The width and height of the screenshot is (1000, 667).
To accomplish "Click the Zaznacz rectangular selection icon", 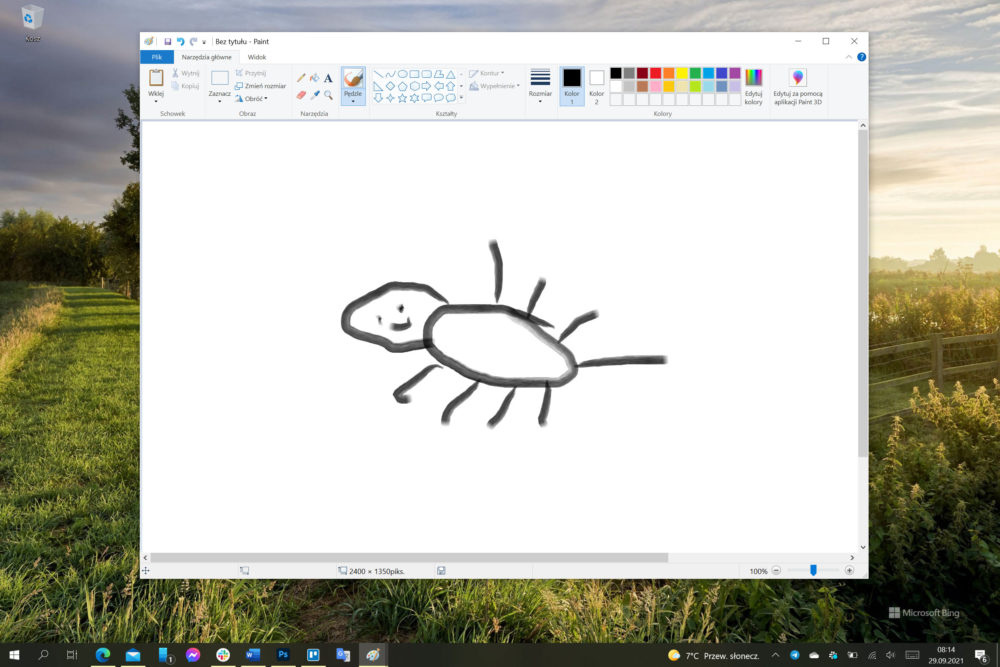I will tap(220, 78).
